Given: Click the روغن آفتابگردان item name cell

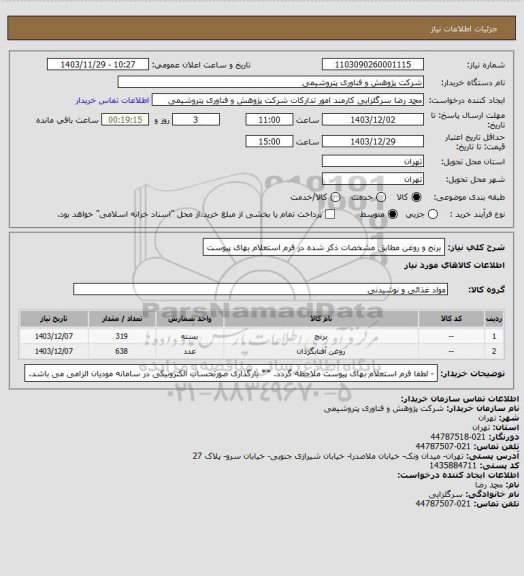Looking at the screenshot, I should pos(321,351).
